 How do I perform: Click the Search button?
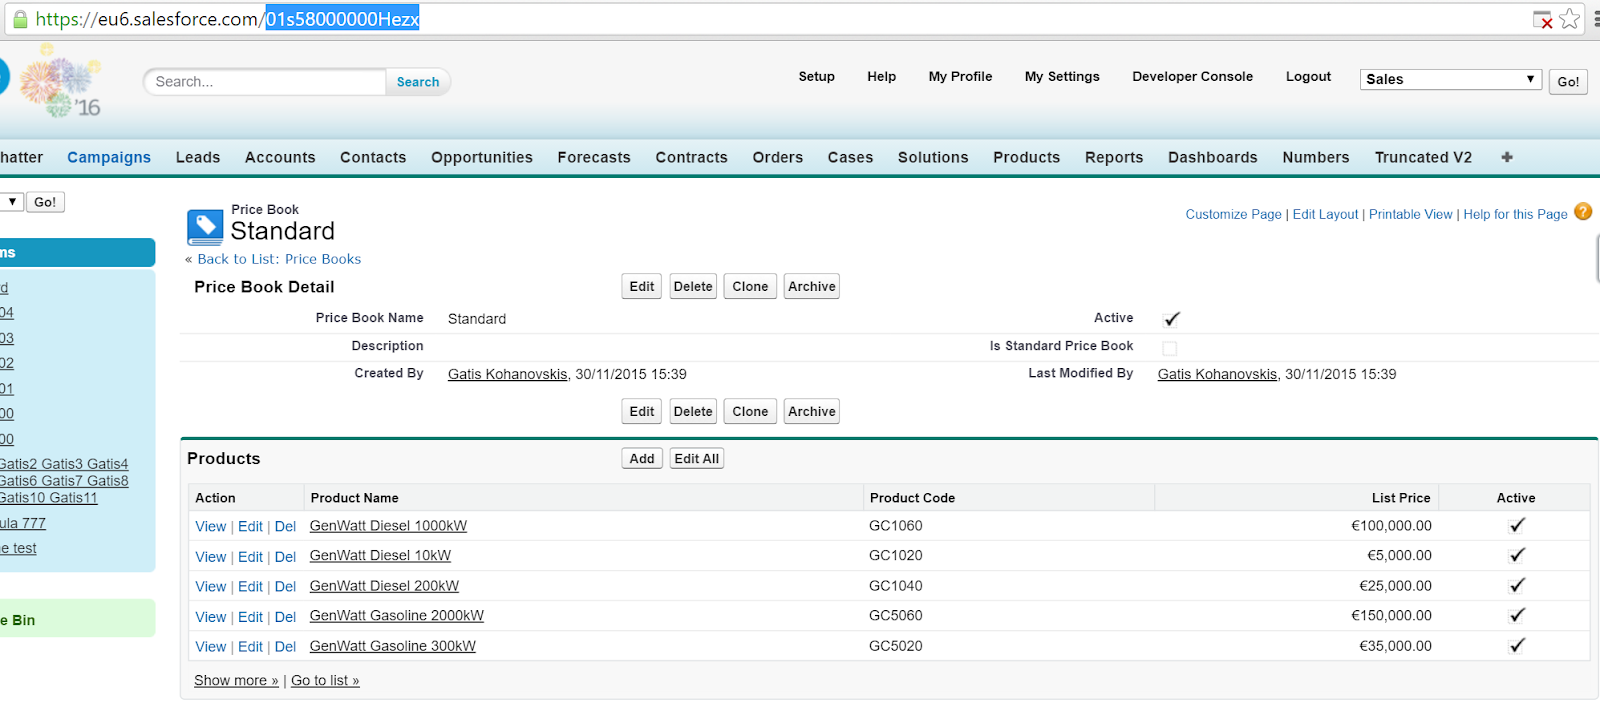(418, 82)
